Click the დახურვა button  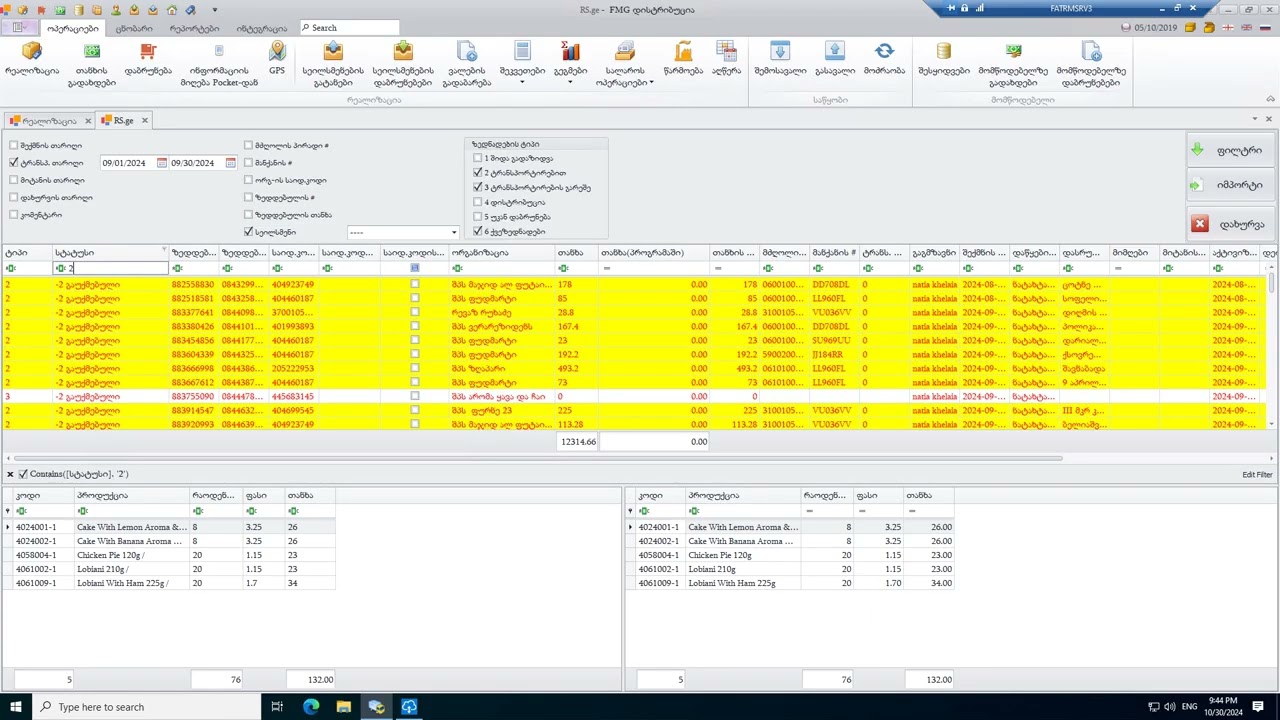1228,224
